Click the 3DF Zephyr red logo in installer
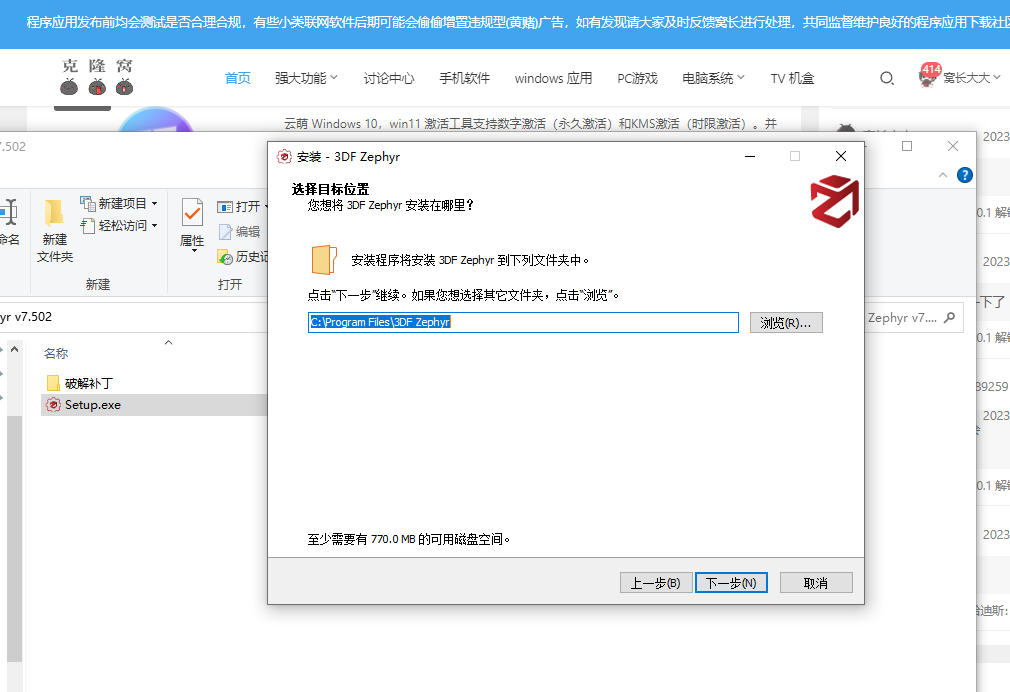This screenshot has height=692, width=1010. pos(834,202)
